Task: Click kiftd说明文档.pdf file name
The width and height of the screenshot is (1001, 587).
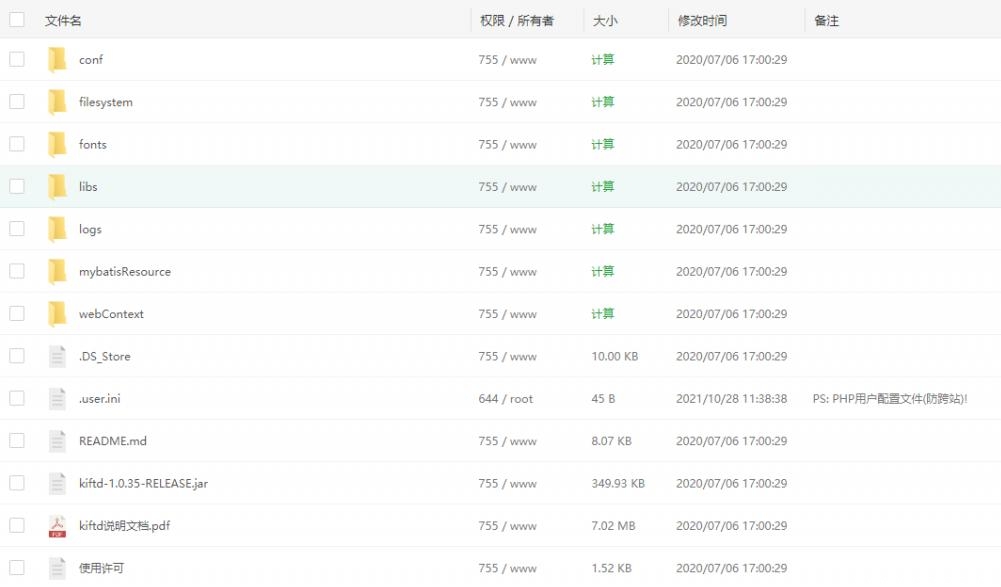Action: coord(124,526)
